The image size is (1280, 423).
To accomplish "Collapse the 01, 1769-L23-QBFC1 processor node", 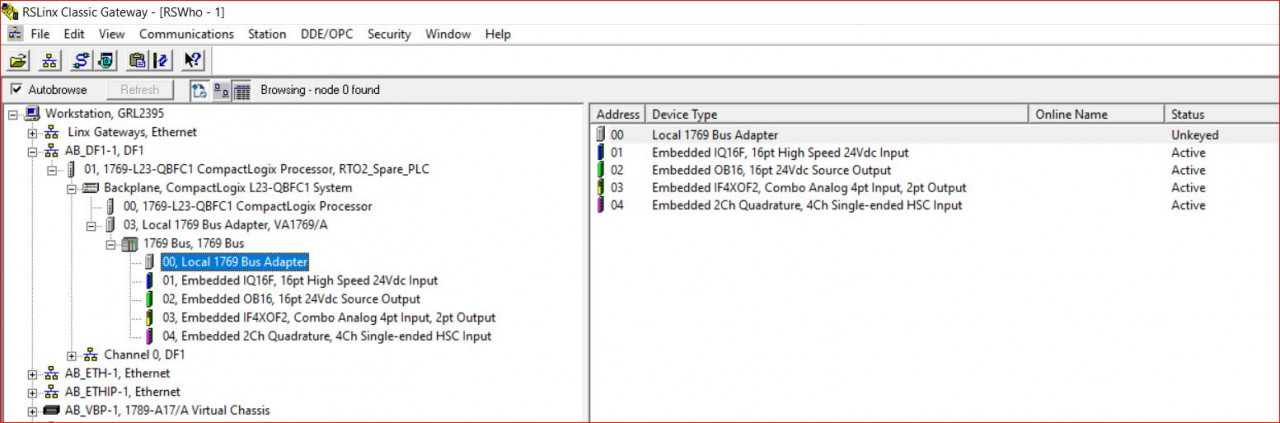I will (52, 170).
